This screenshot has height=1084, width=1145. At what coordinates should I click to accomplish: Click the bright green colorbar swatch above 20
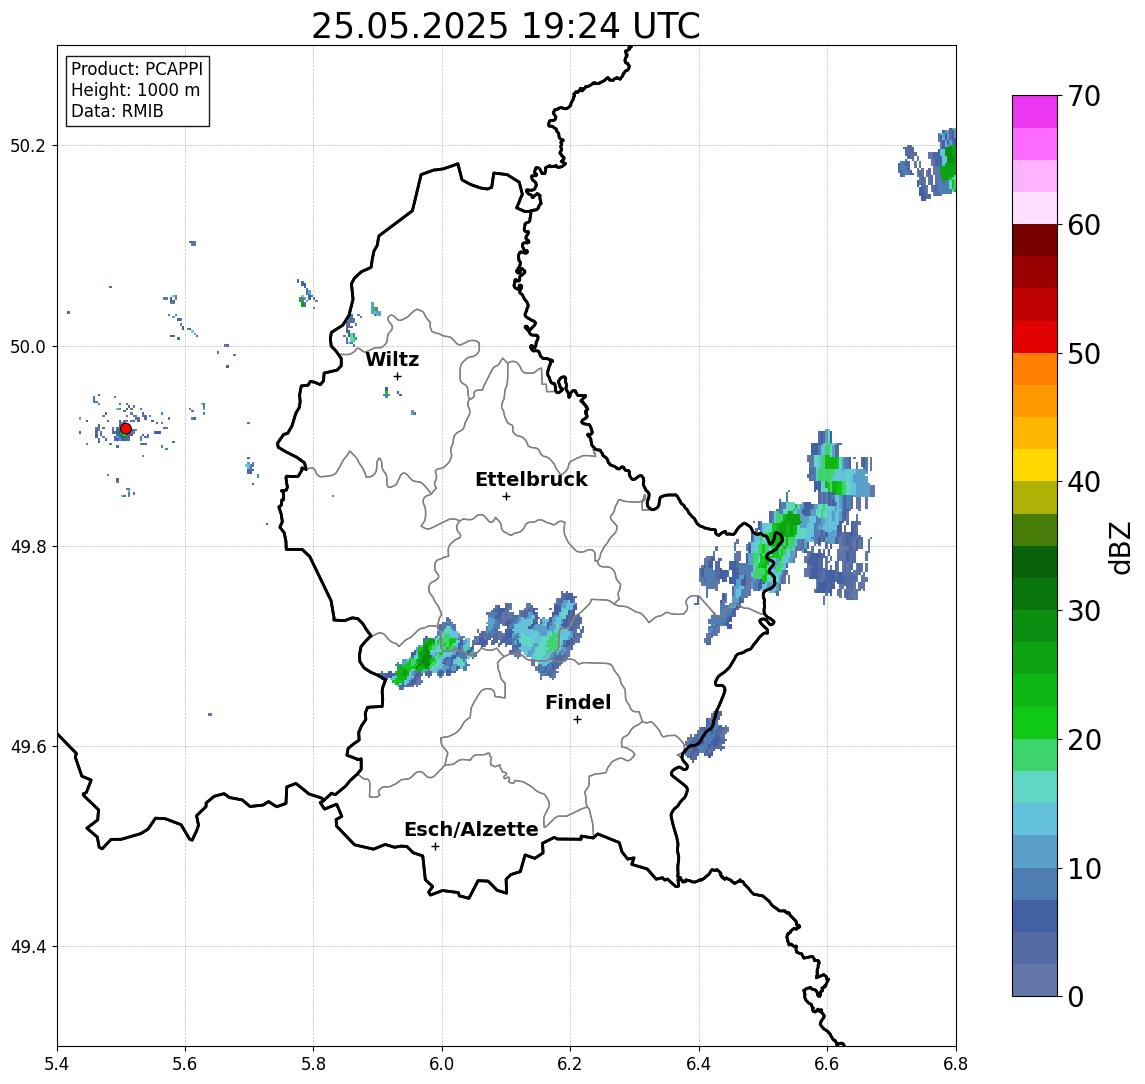(x=1035, y=722)
